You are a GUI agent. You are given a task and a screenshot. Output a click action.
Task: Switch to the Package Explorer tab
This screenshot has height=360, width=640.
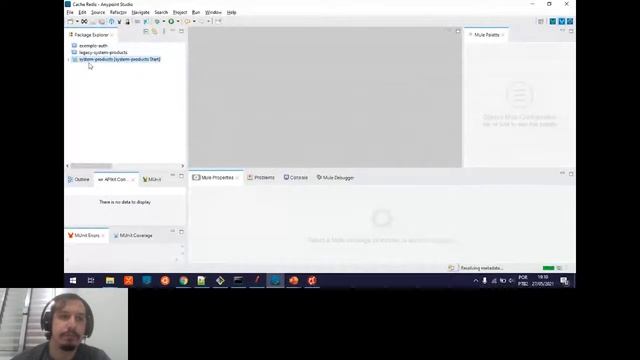click(x=91, y=35)
